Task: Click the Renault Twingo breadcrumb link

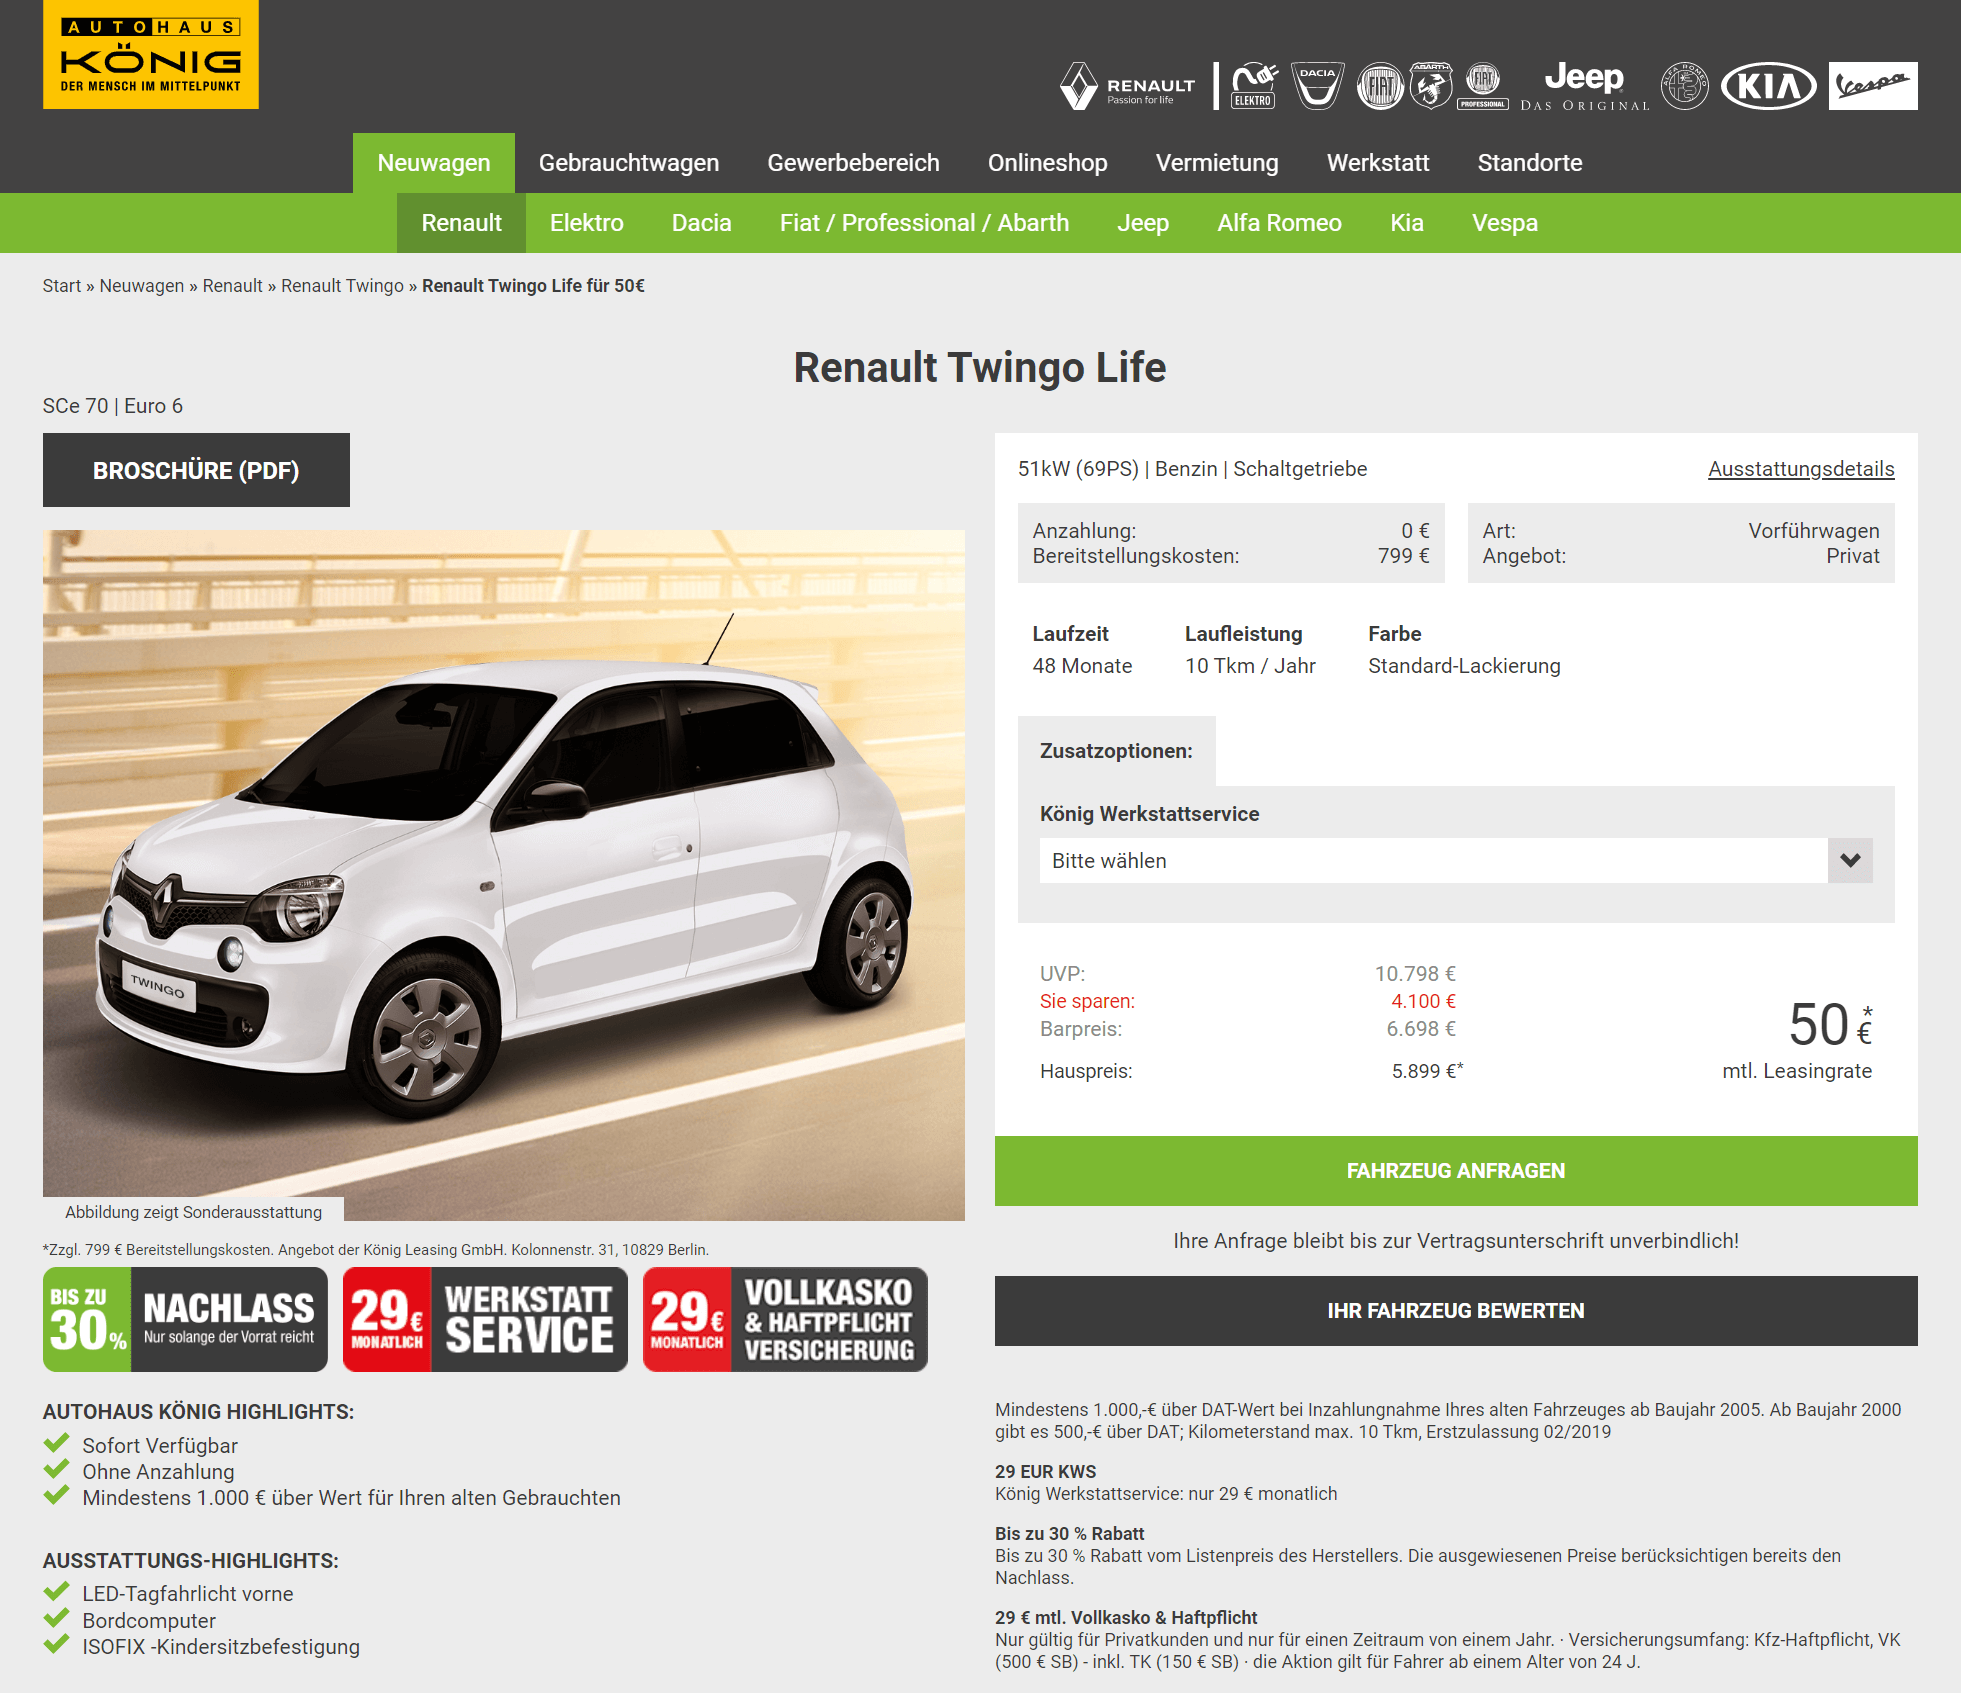Action: click(x=342, y=286)
